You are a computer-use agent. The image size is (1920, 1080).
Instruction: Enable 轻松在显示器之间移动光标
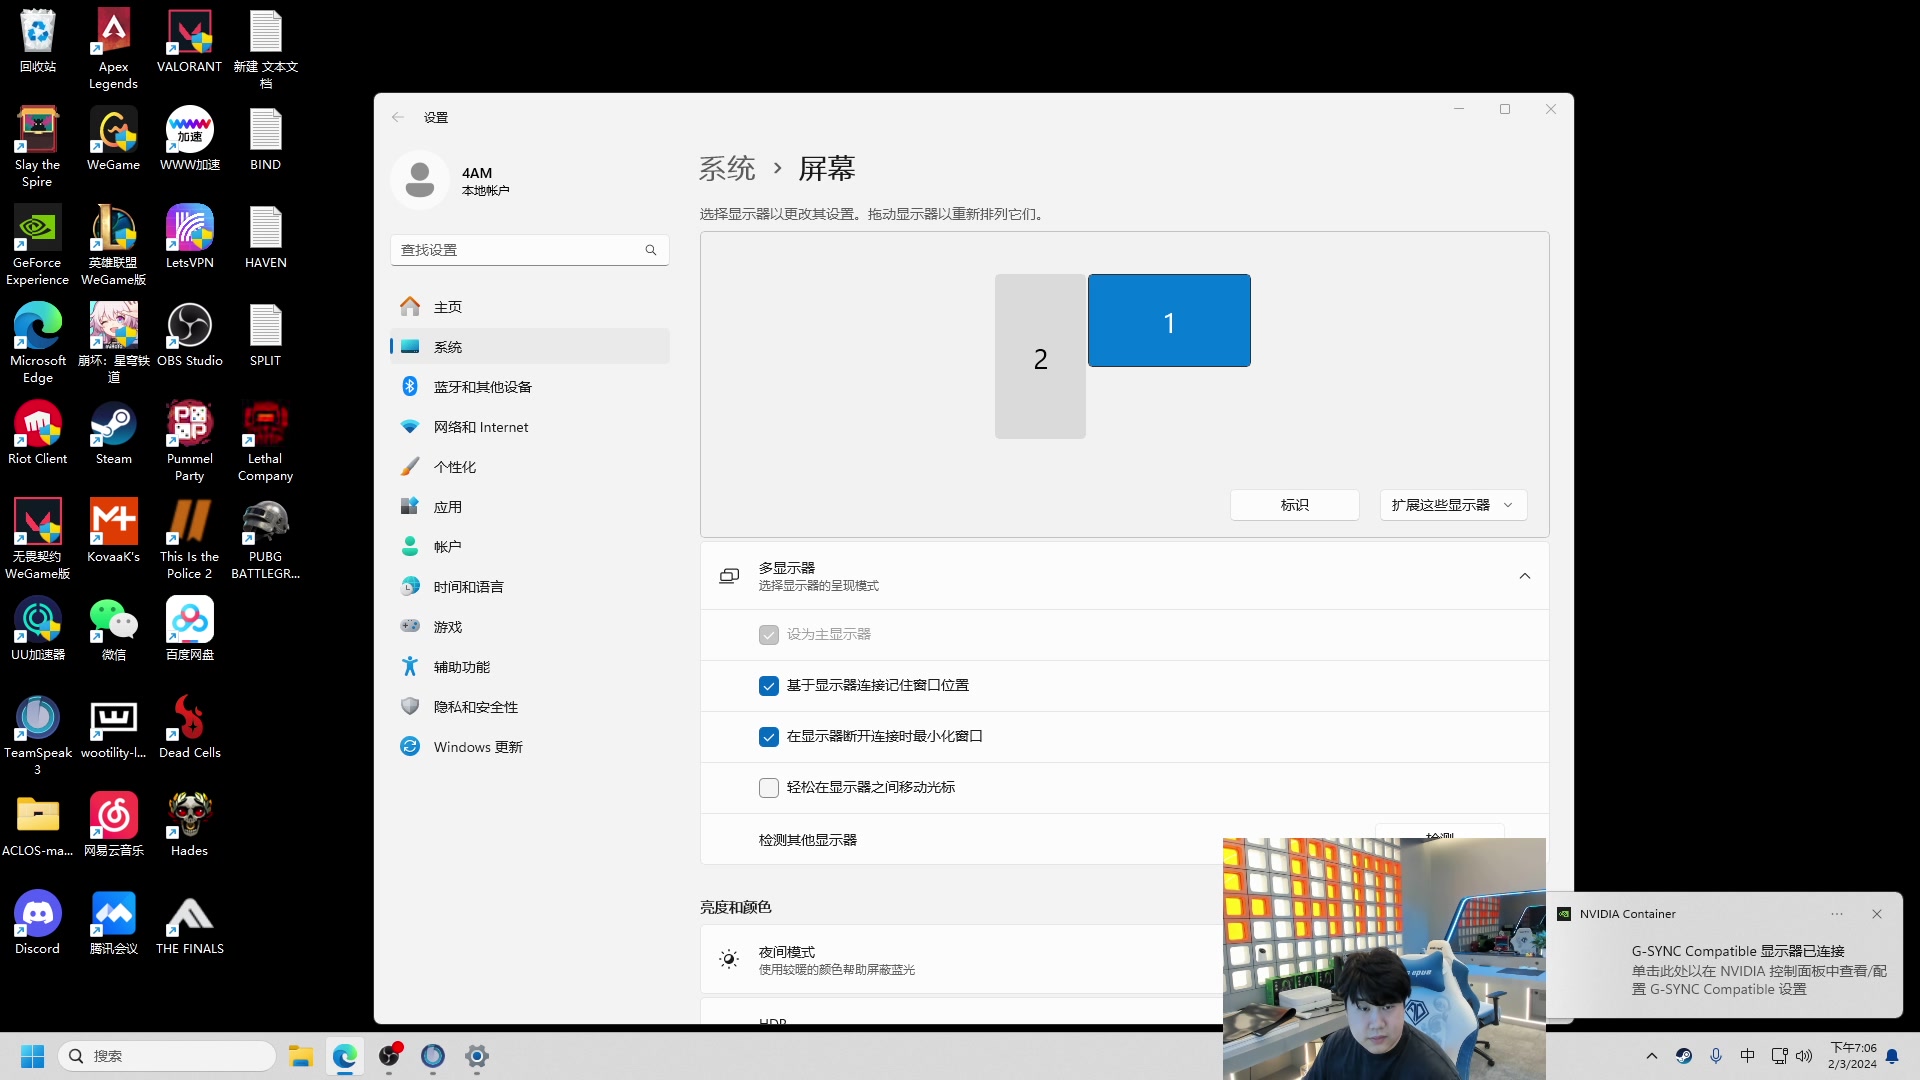point(768,788)
